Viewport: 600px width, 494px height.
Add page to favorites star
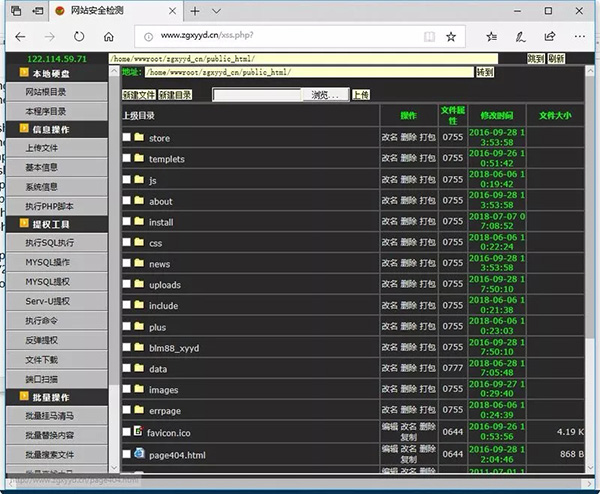[451, 37]
